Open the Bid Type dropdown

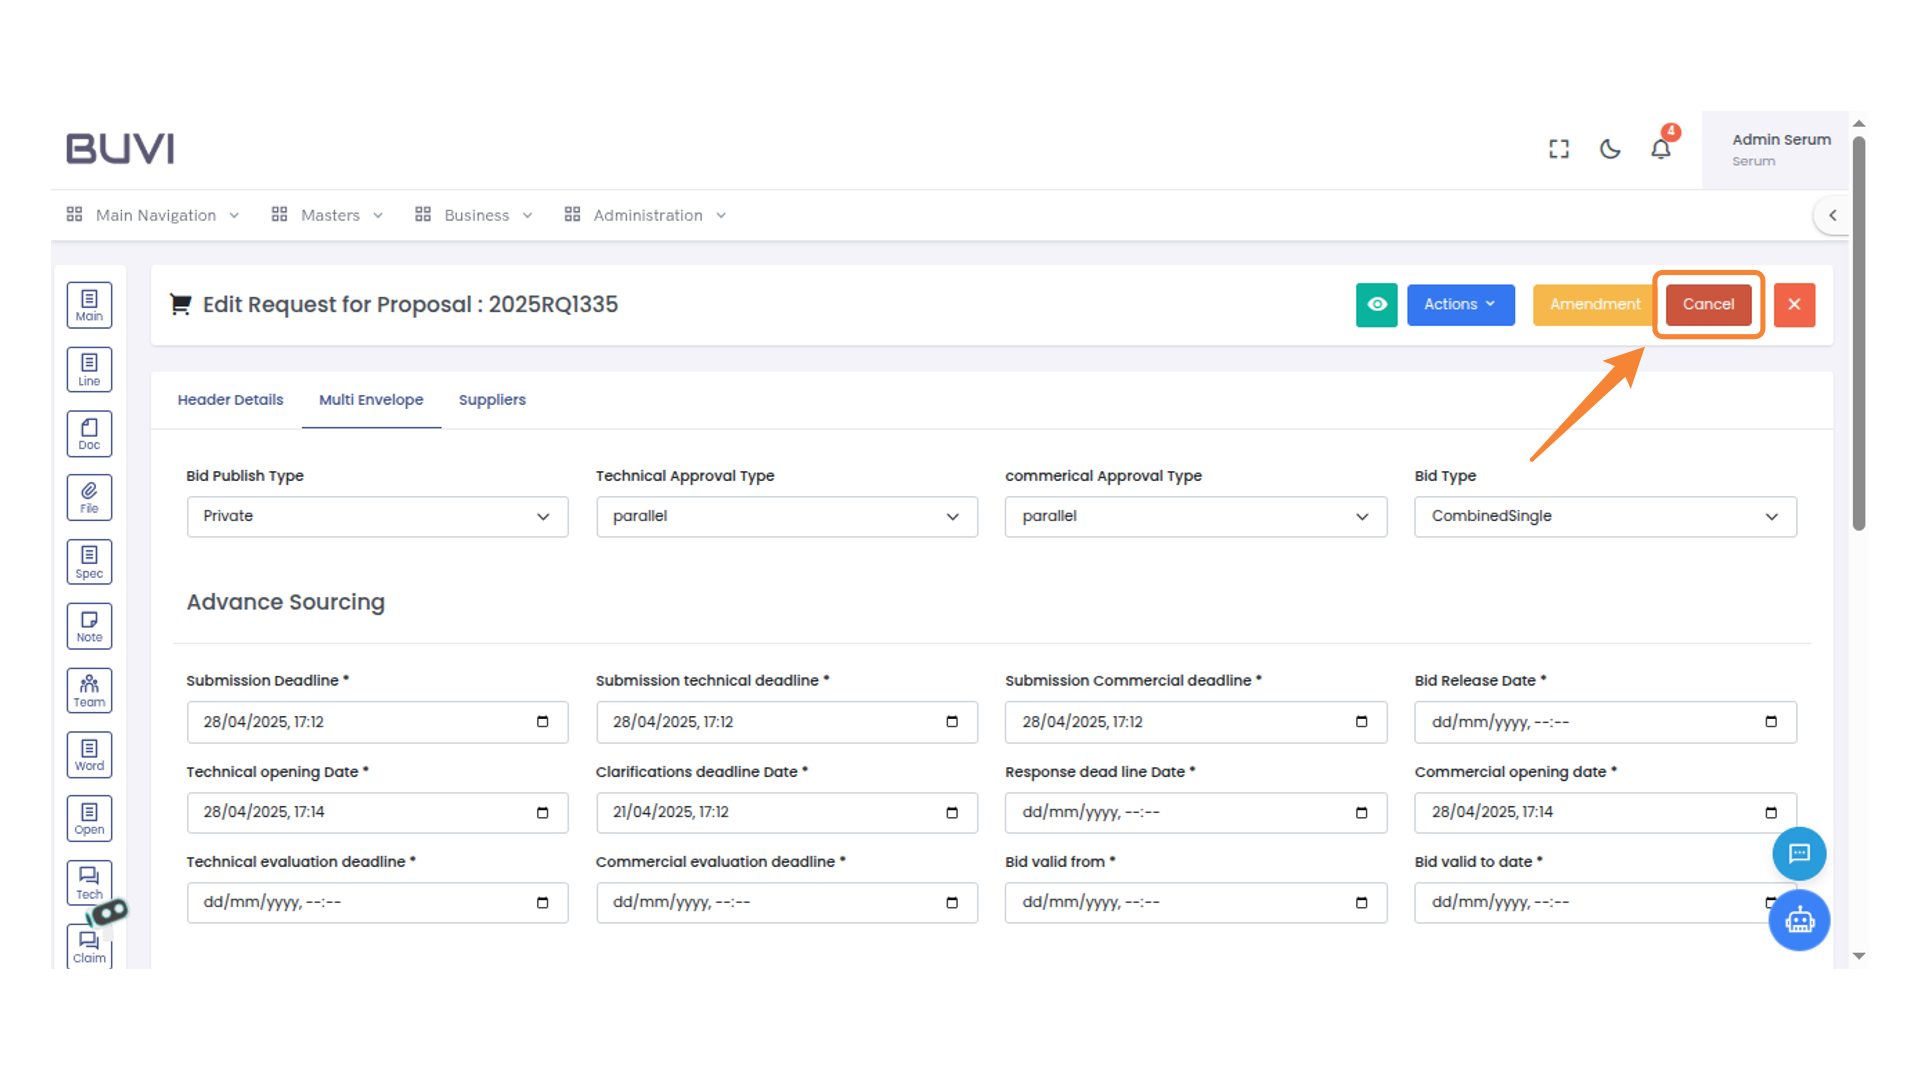pyautogui.click(x=1604, y=517)
